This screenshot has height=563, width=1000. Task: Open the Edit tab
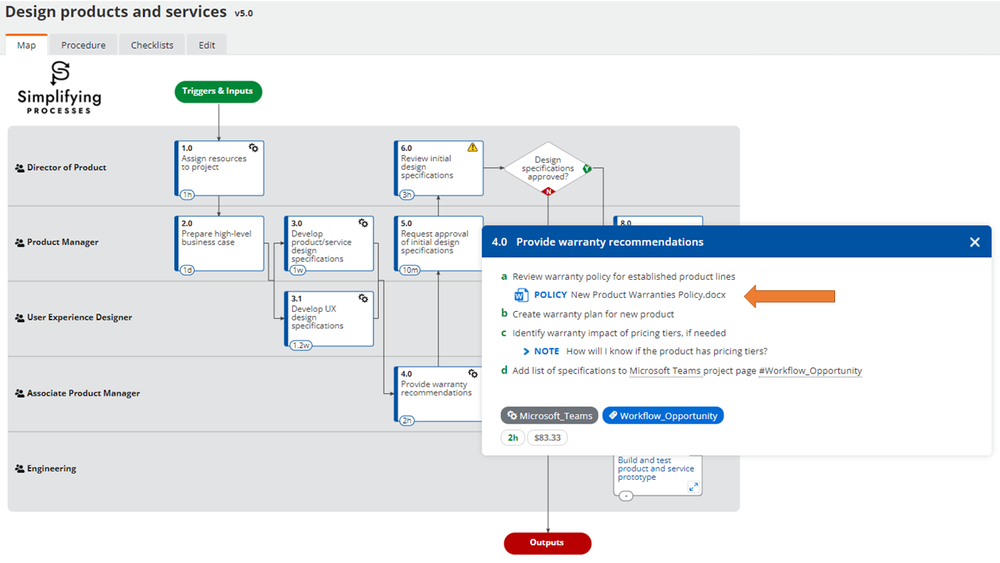[207, 45]
